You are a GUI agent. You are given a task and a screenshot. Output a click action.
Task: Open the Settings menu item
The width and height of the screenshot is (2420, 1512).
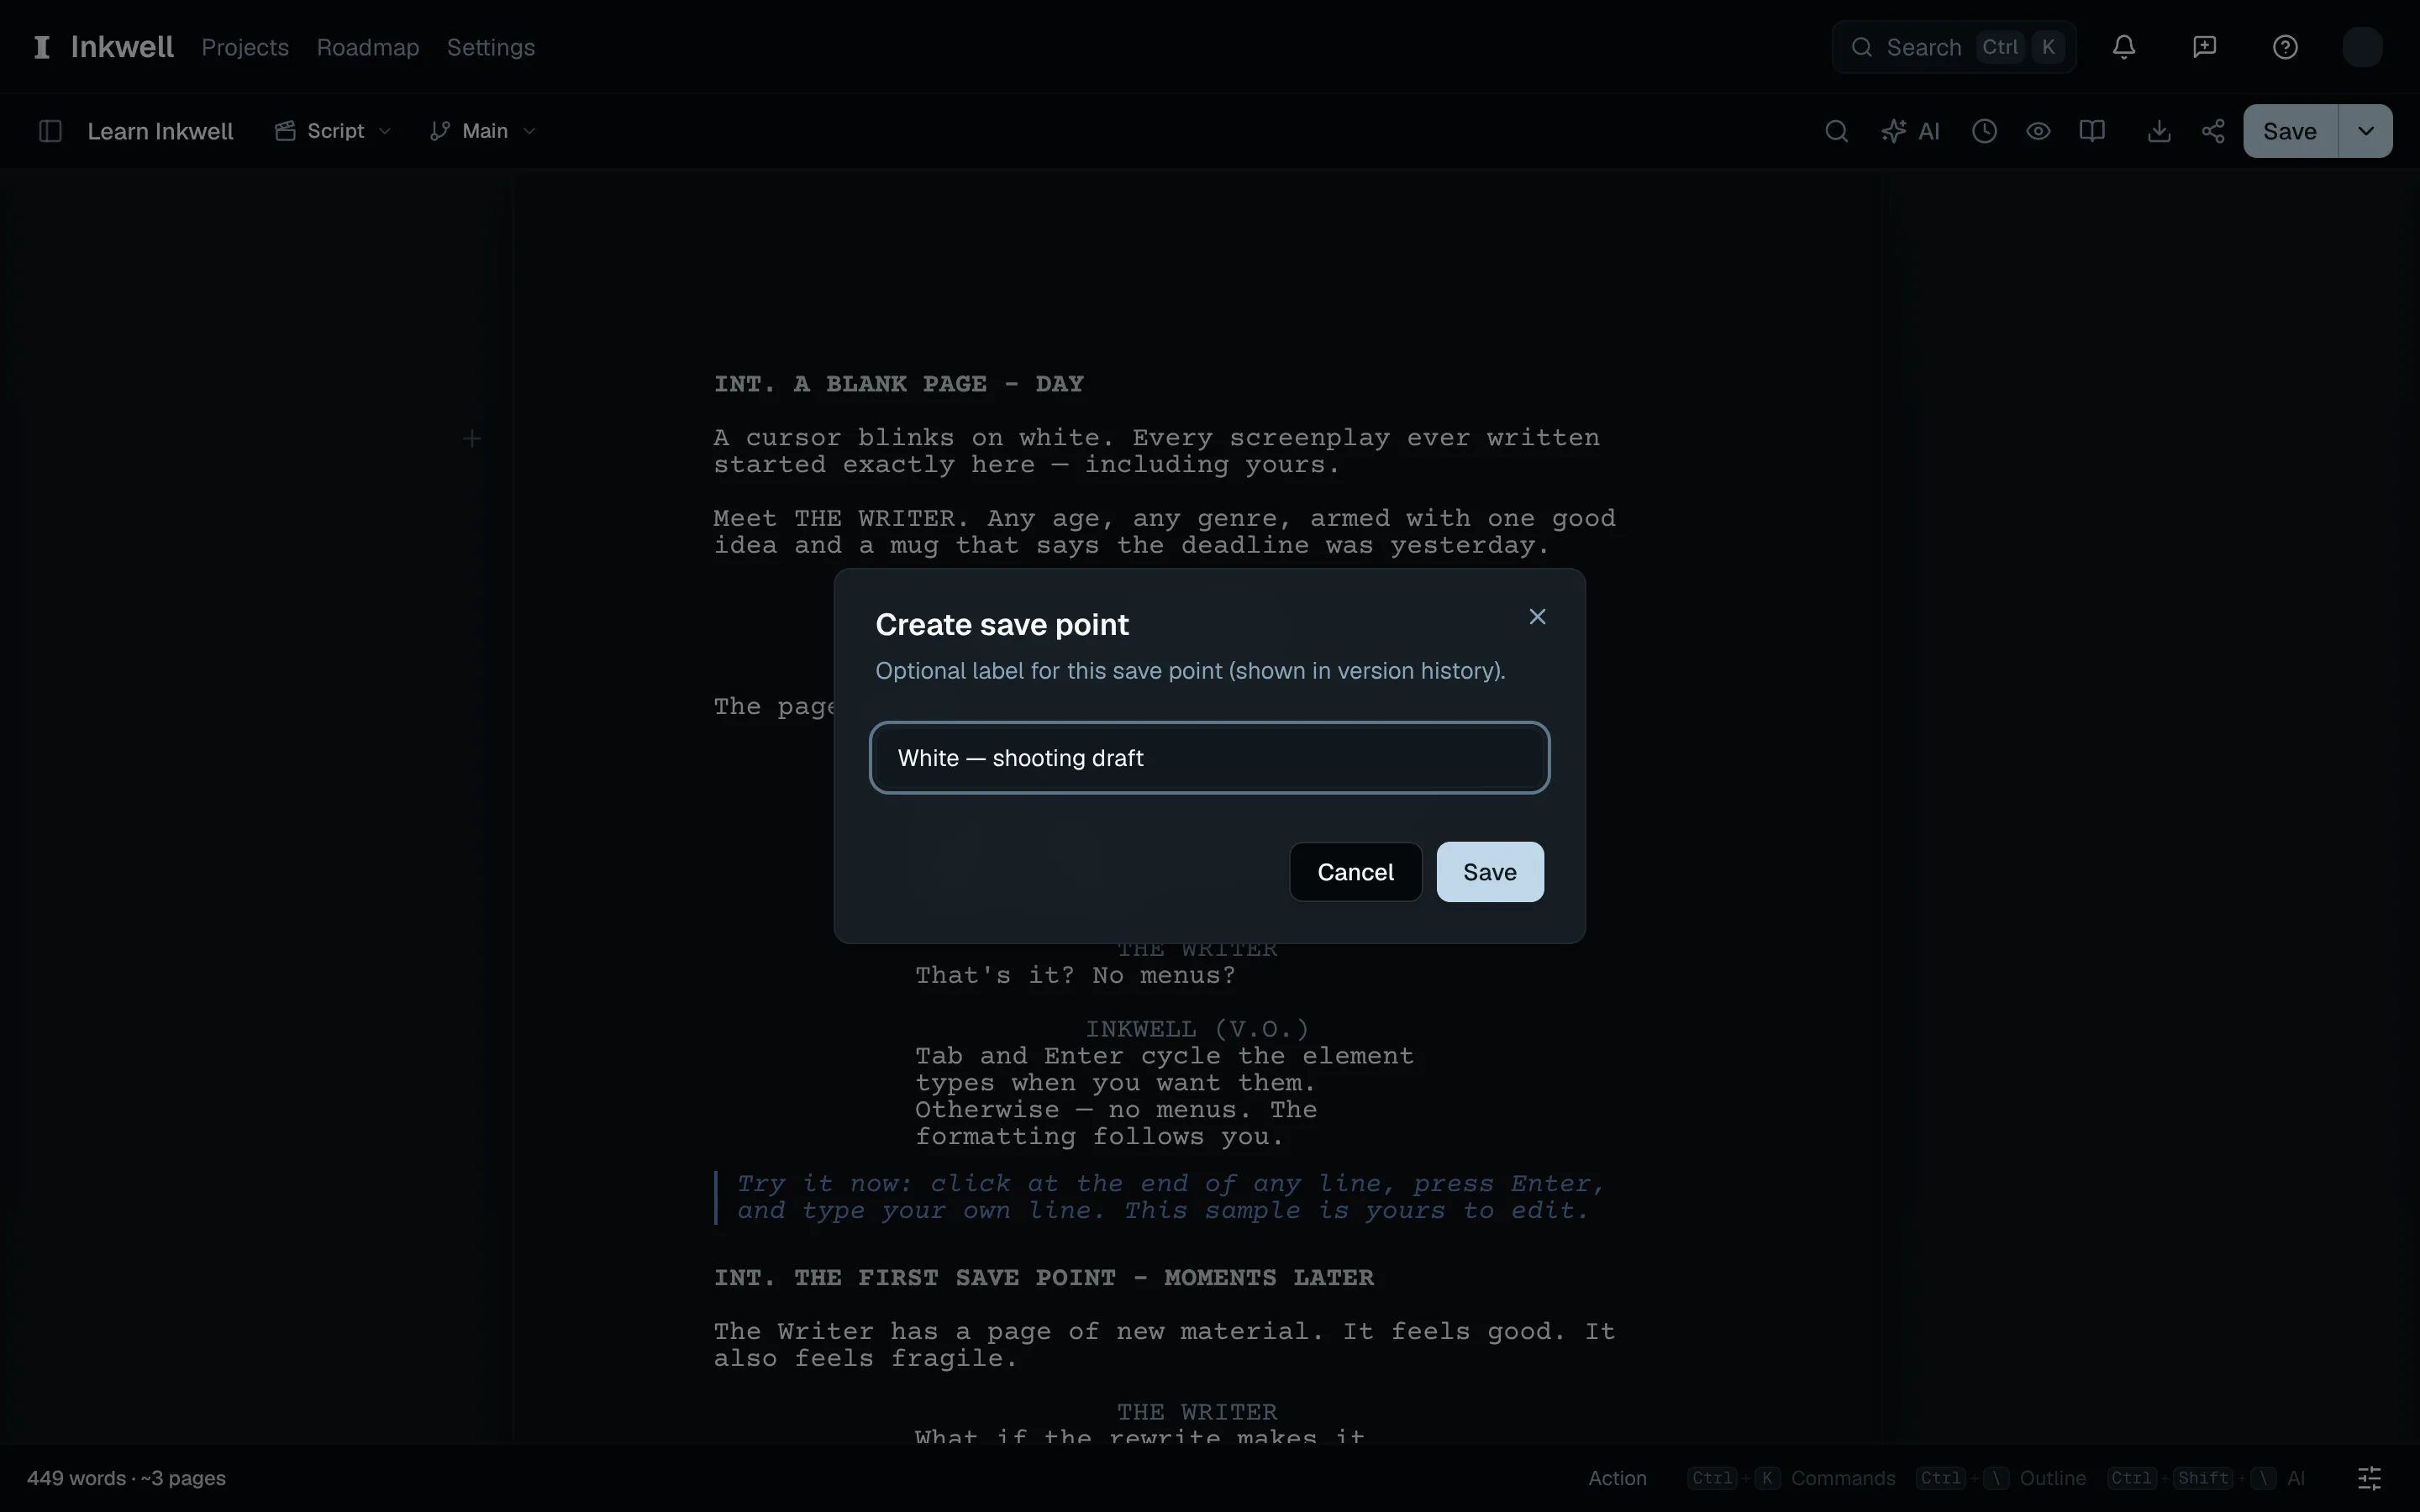(x=491, y=47)
